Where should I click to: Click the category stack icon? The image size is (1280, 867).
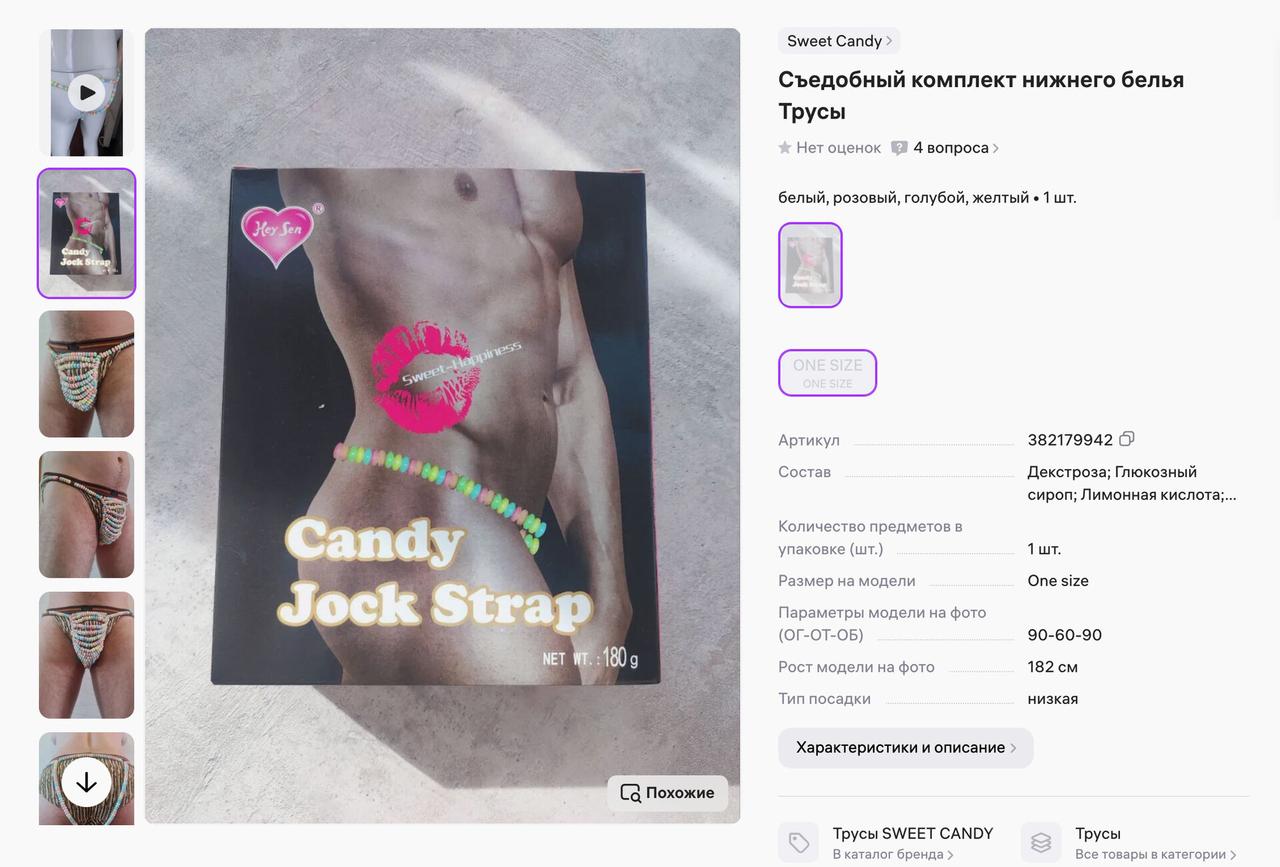point(1041,843)
